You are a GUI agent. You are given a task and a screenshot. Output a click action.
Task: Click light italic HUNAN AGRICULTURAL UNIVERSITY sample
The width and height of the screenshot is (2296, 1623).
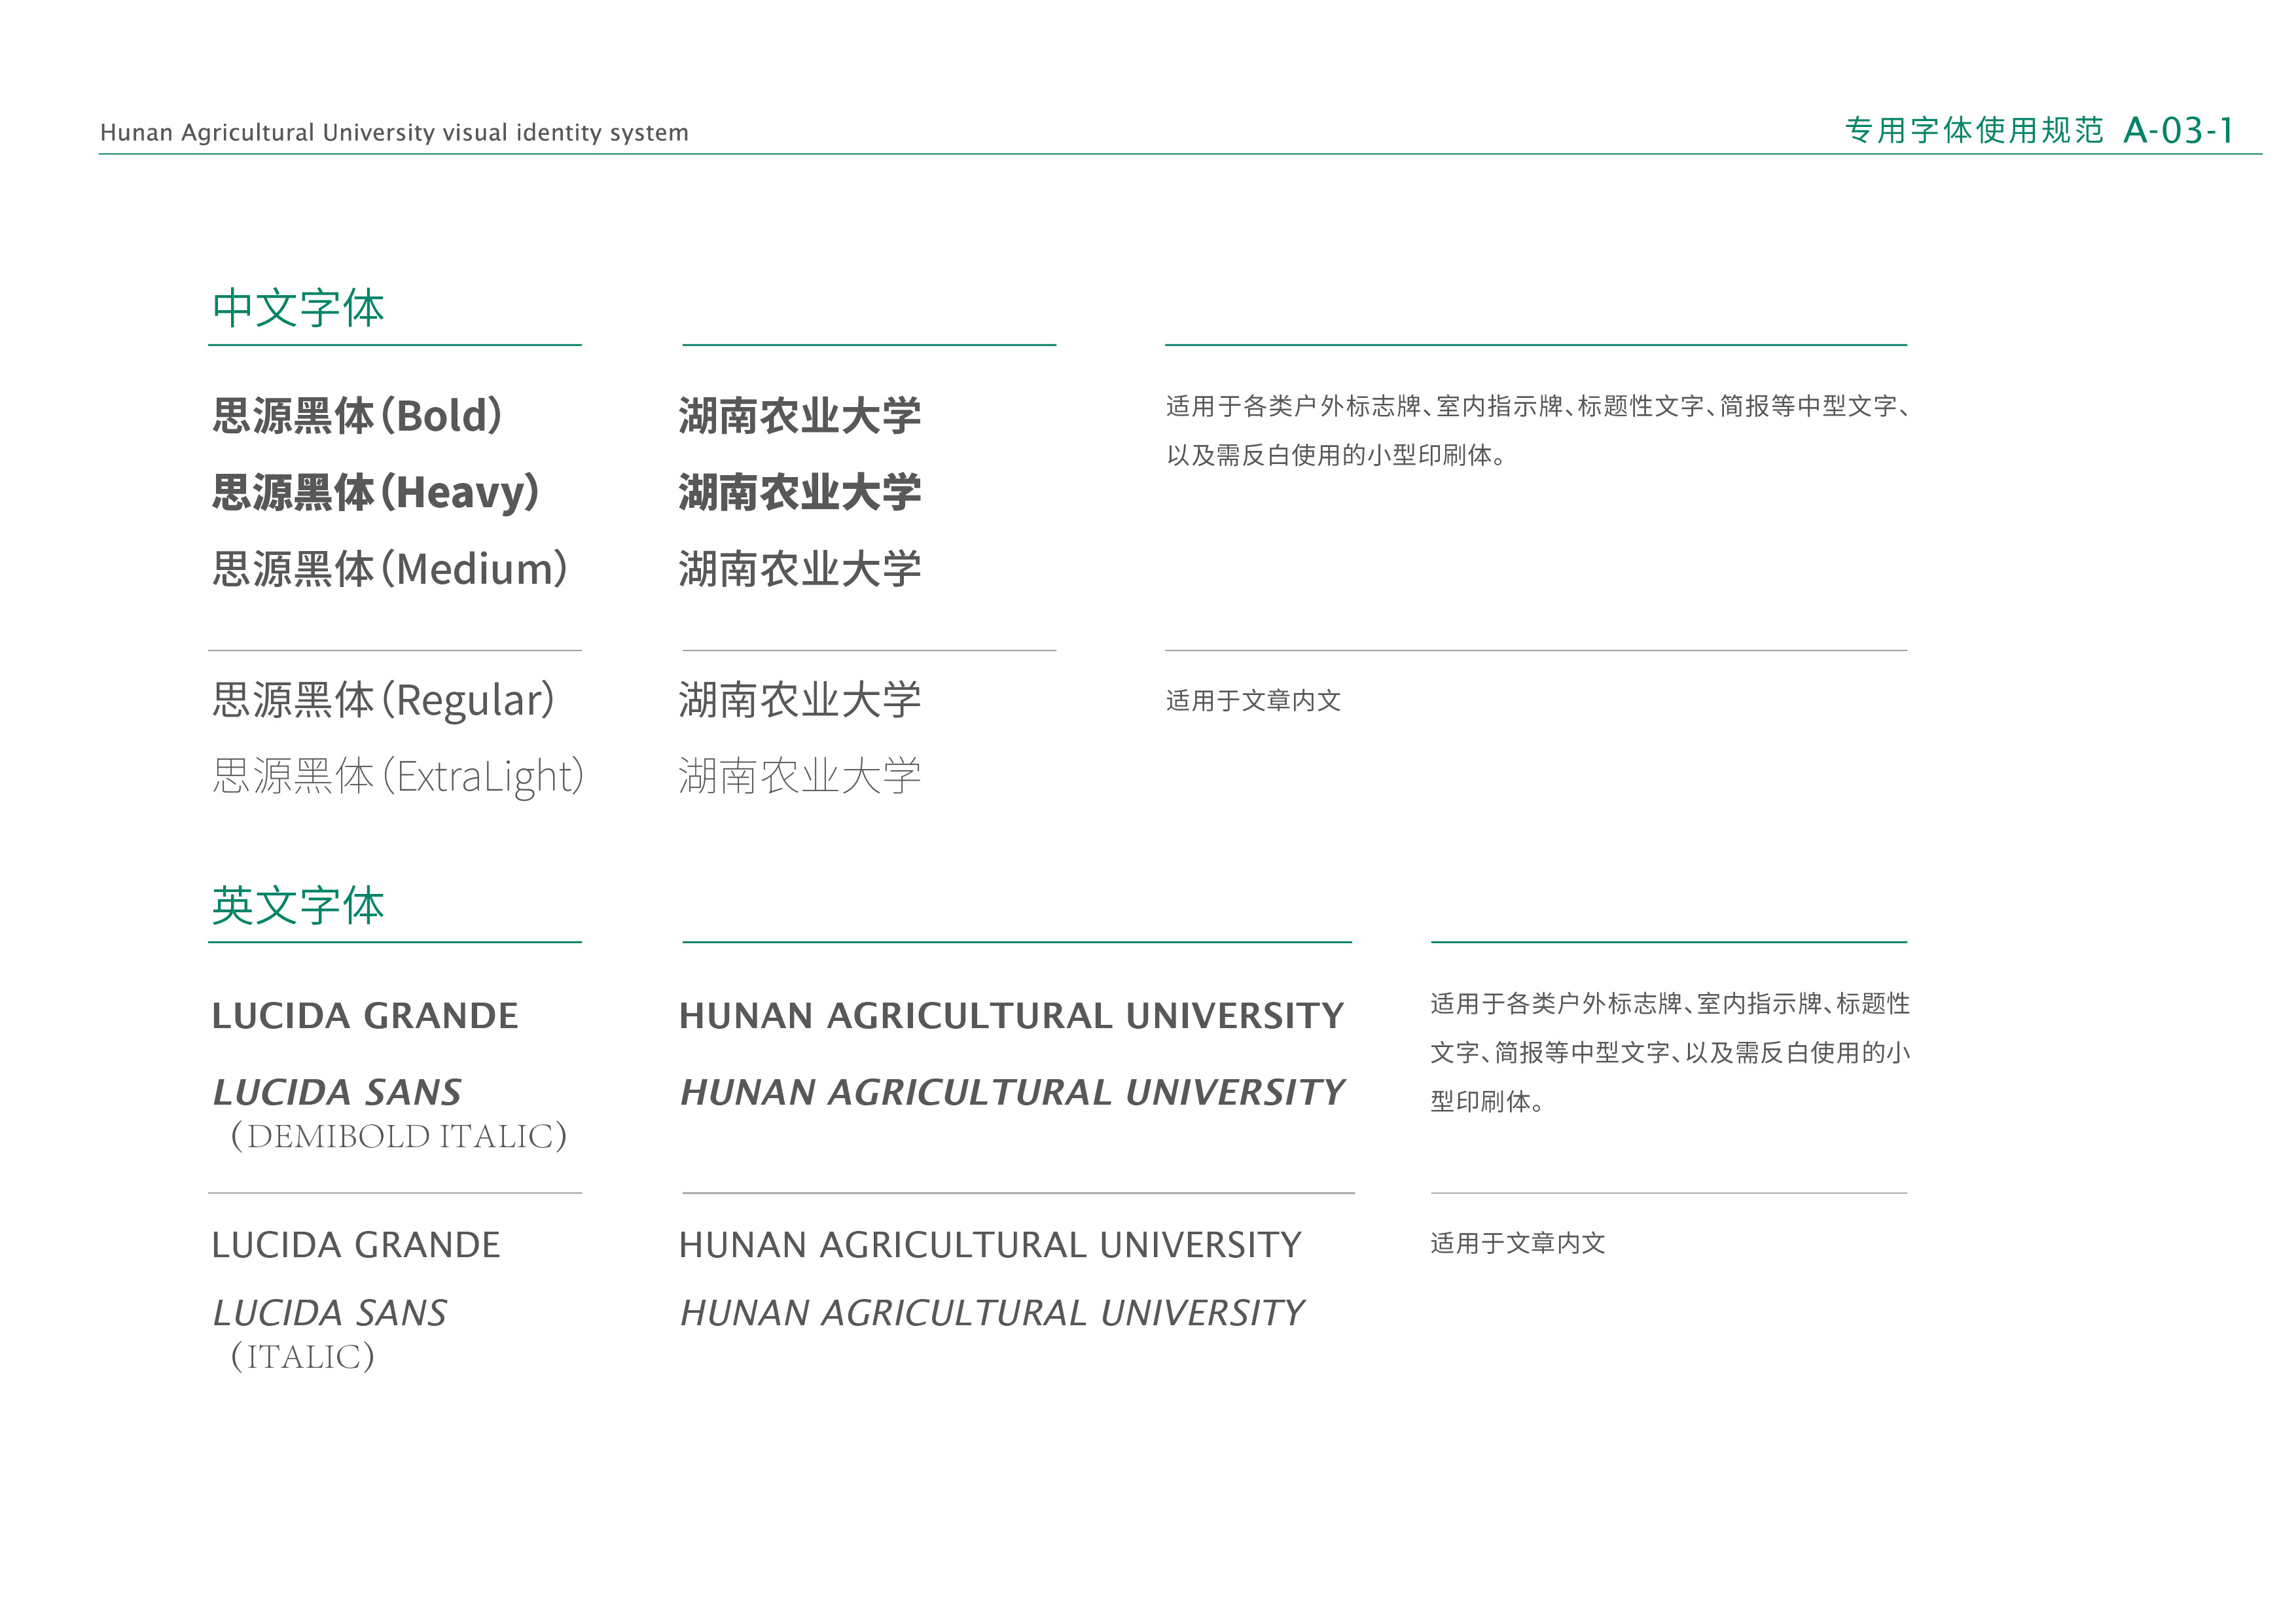(992, 1313)
